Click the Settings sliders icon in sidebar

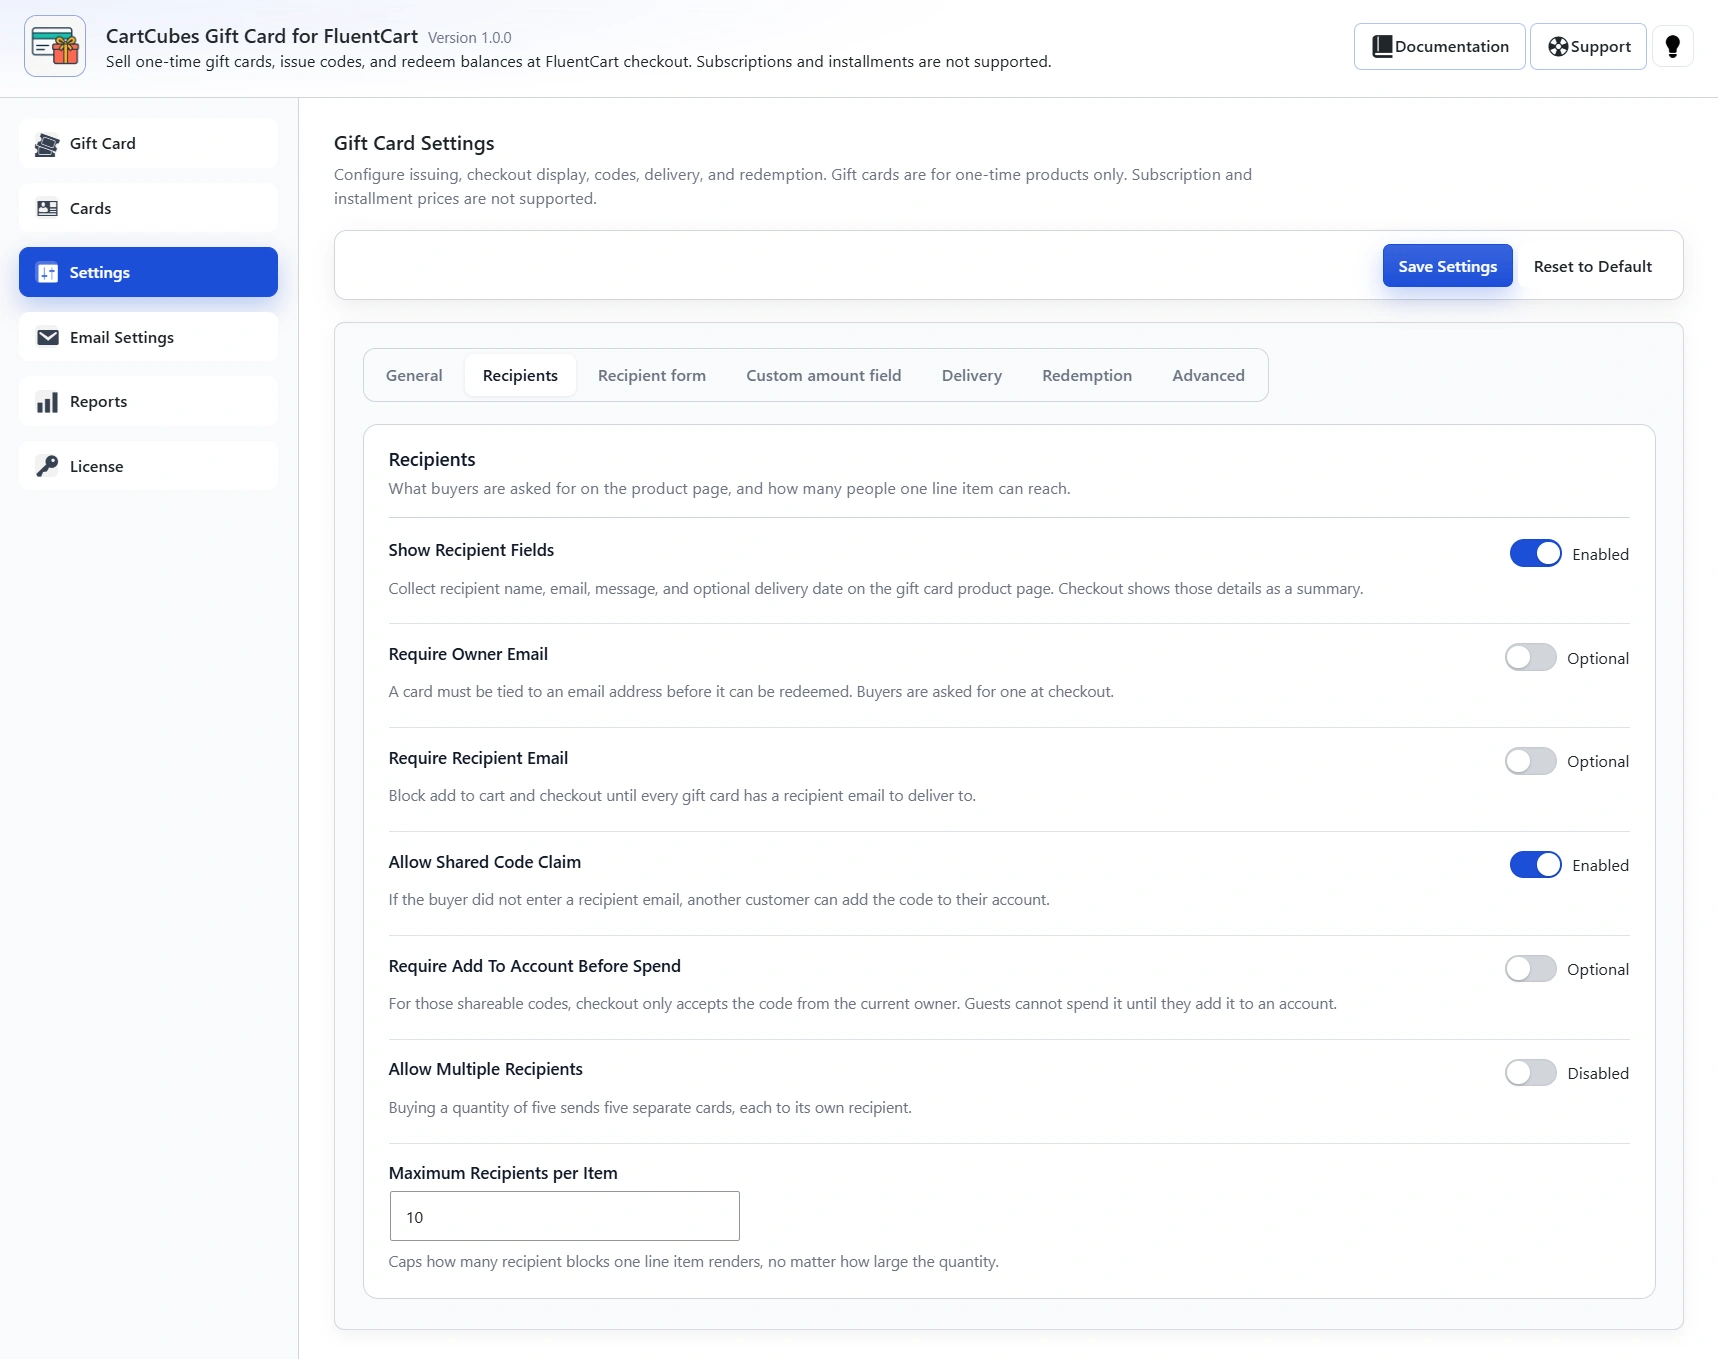tap(47, 273)
